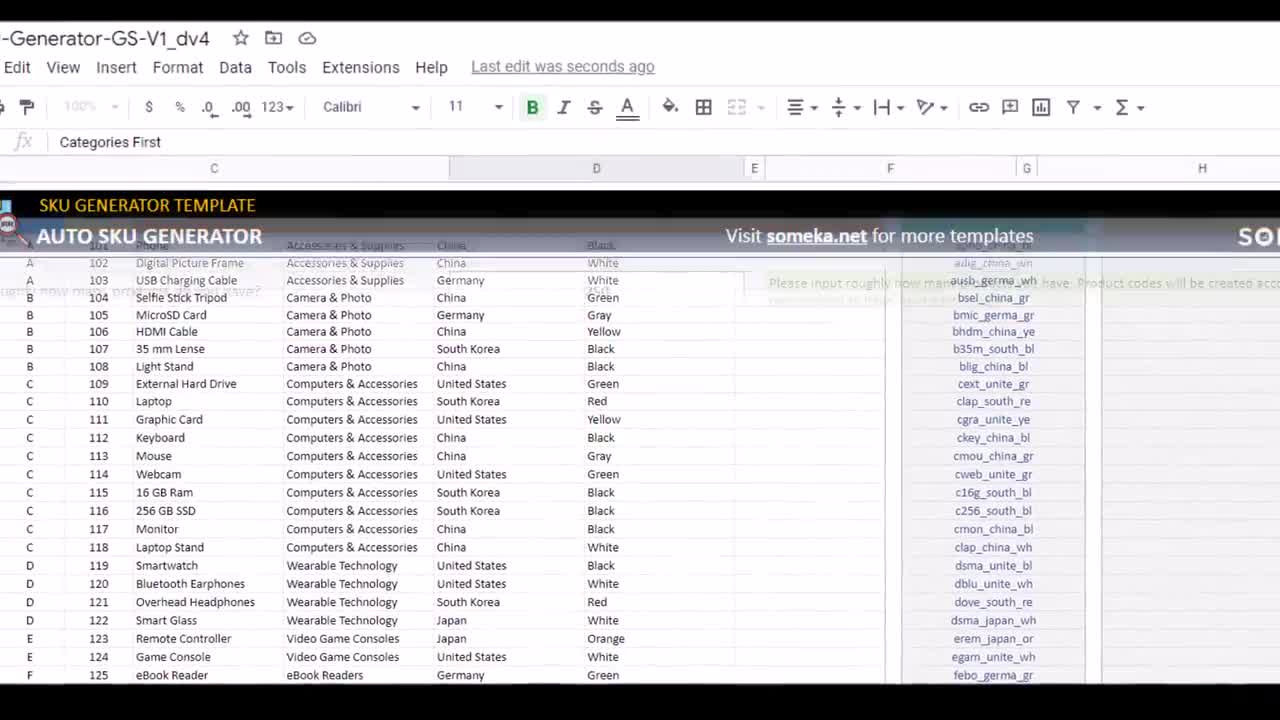The height and width of the screenshot is (720, 1280).
Task: Open the Data menu
Action: (x=235, y=67)
